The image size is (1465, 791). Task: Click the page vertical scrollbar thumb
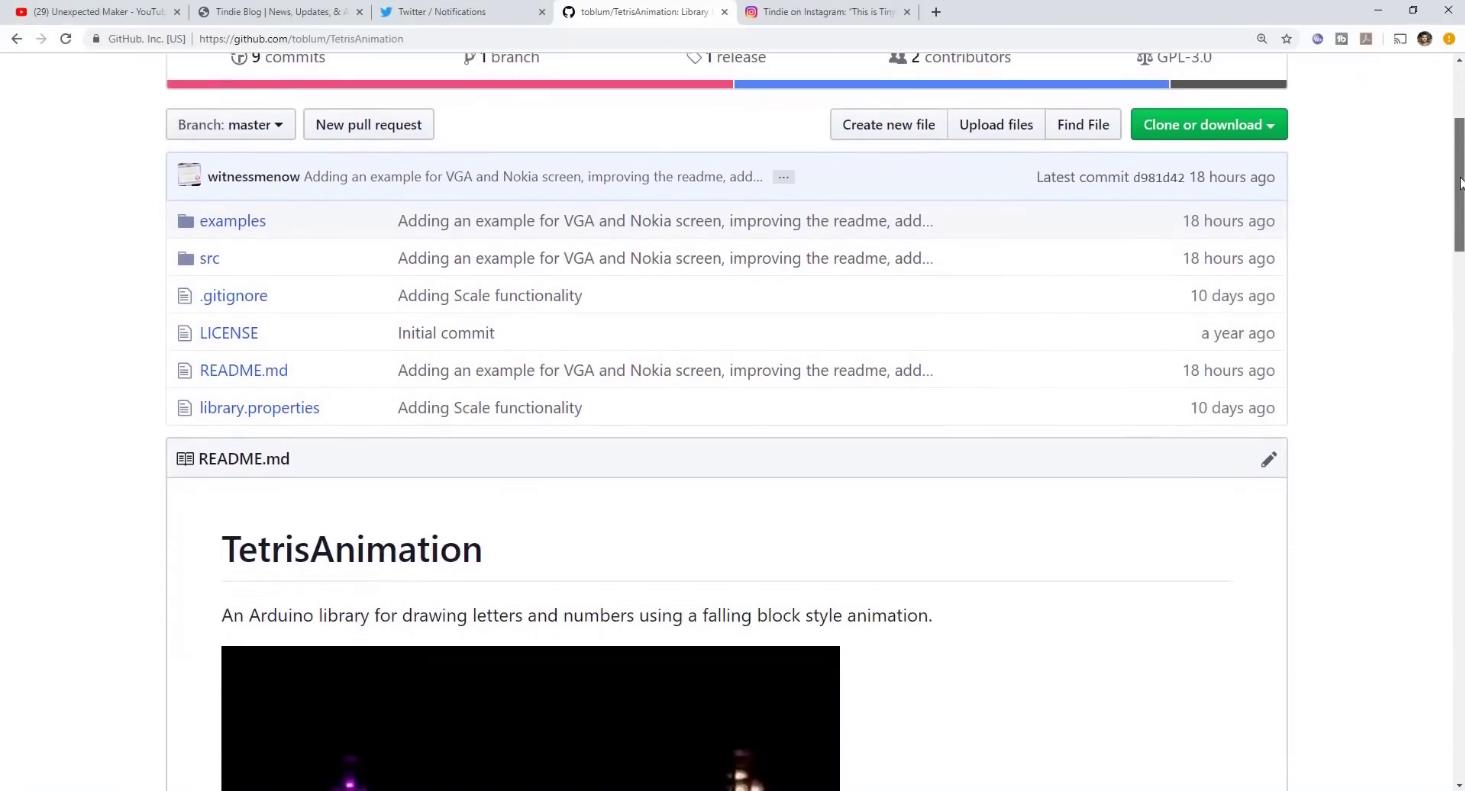pyautogui.click(x=1459, y=184)
